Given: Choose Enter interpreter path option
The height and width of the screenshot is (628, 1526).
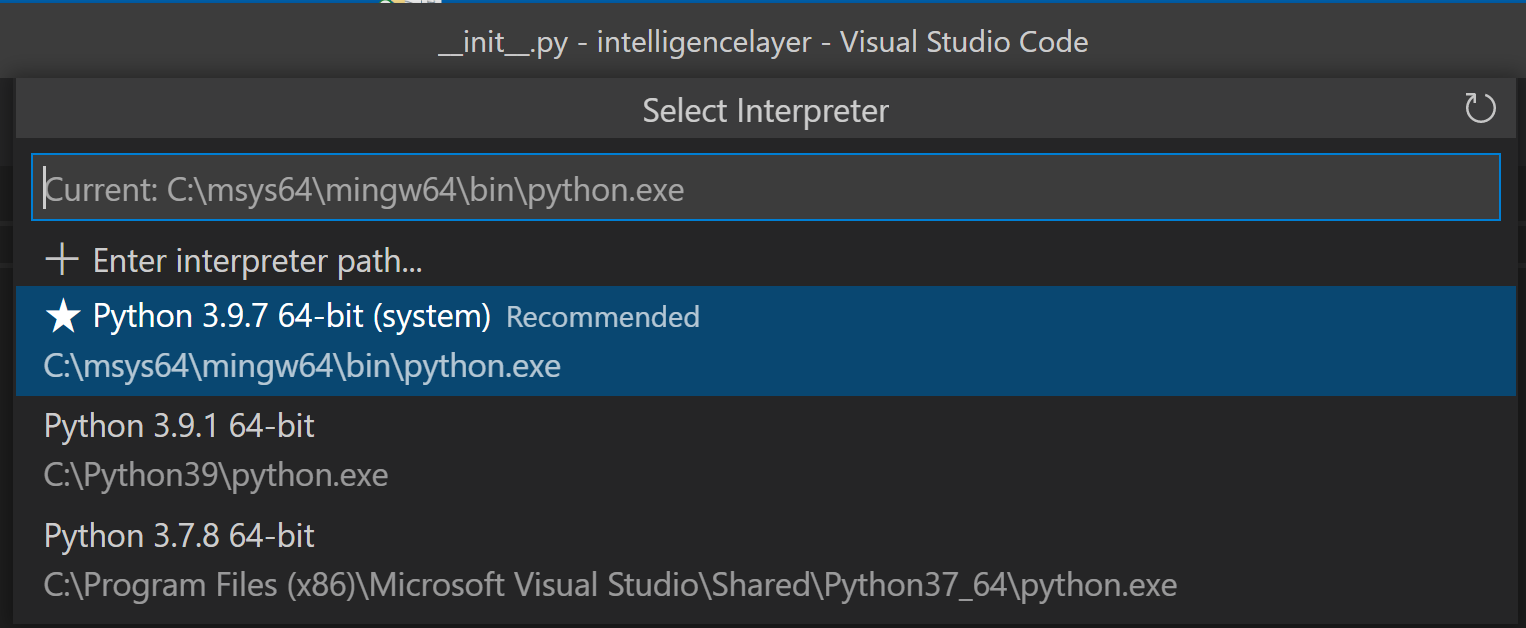Looking at the screenshot, I should pos(766,261).
